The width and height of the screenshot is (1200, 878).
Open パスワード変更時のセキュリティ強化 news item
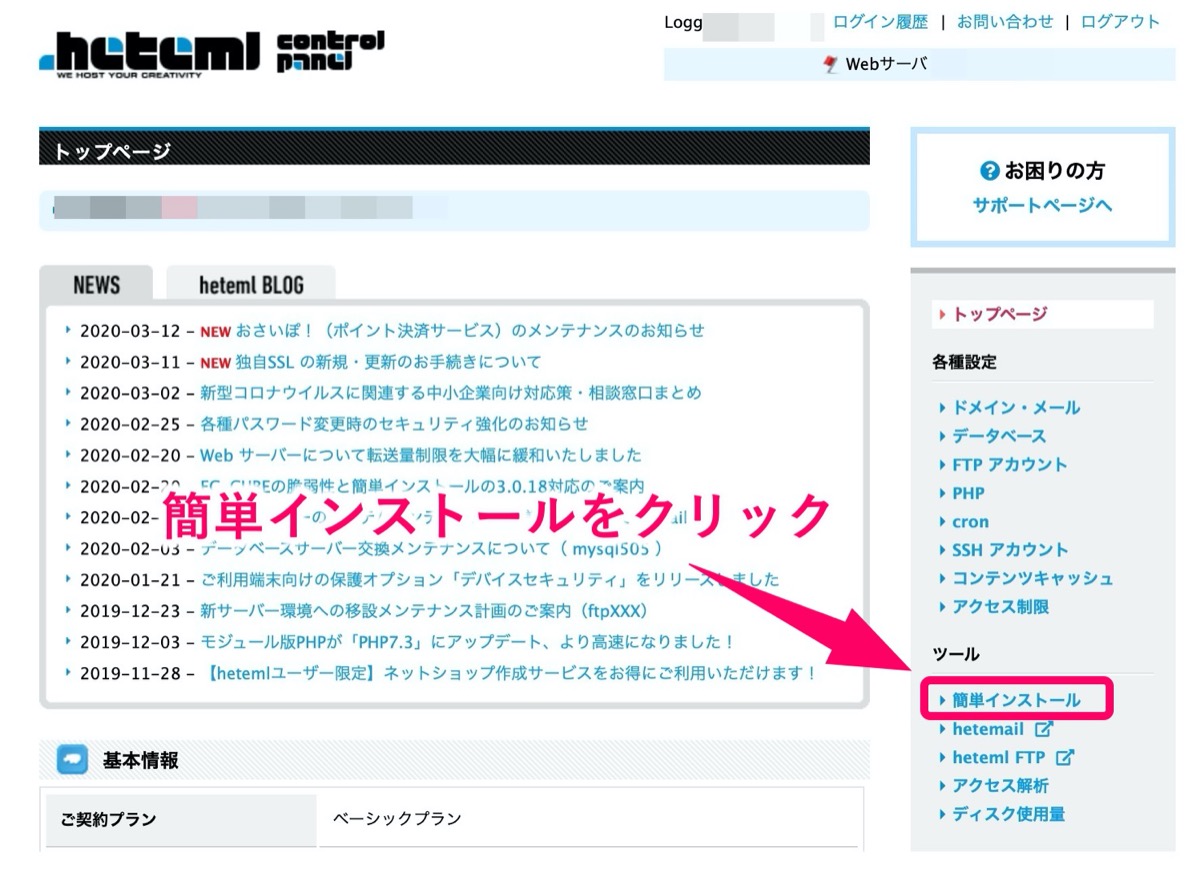(394, 424)
